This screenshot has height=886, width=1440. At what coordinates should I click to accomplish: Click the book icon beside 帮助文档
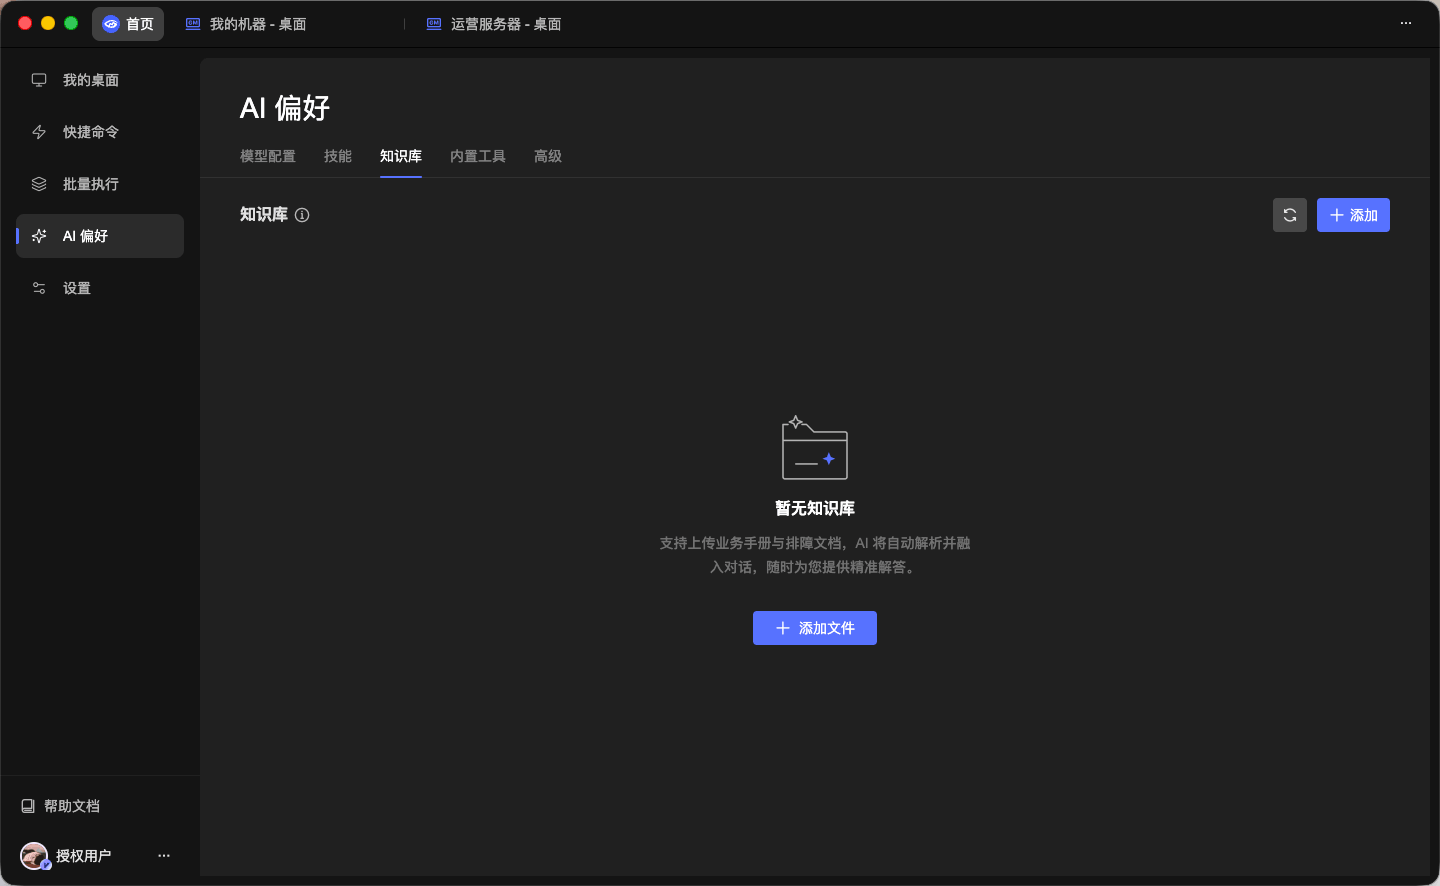pos(28,806)
